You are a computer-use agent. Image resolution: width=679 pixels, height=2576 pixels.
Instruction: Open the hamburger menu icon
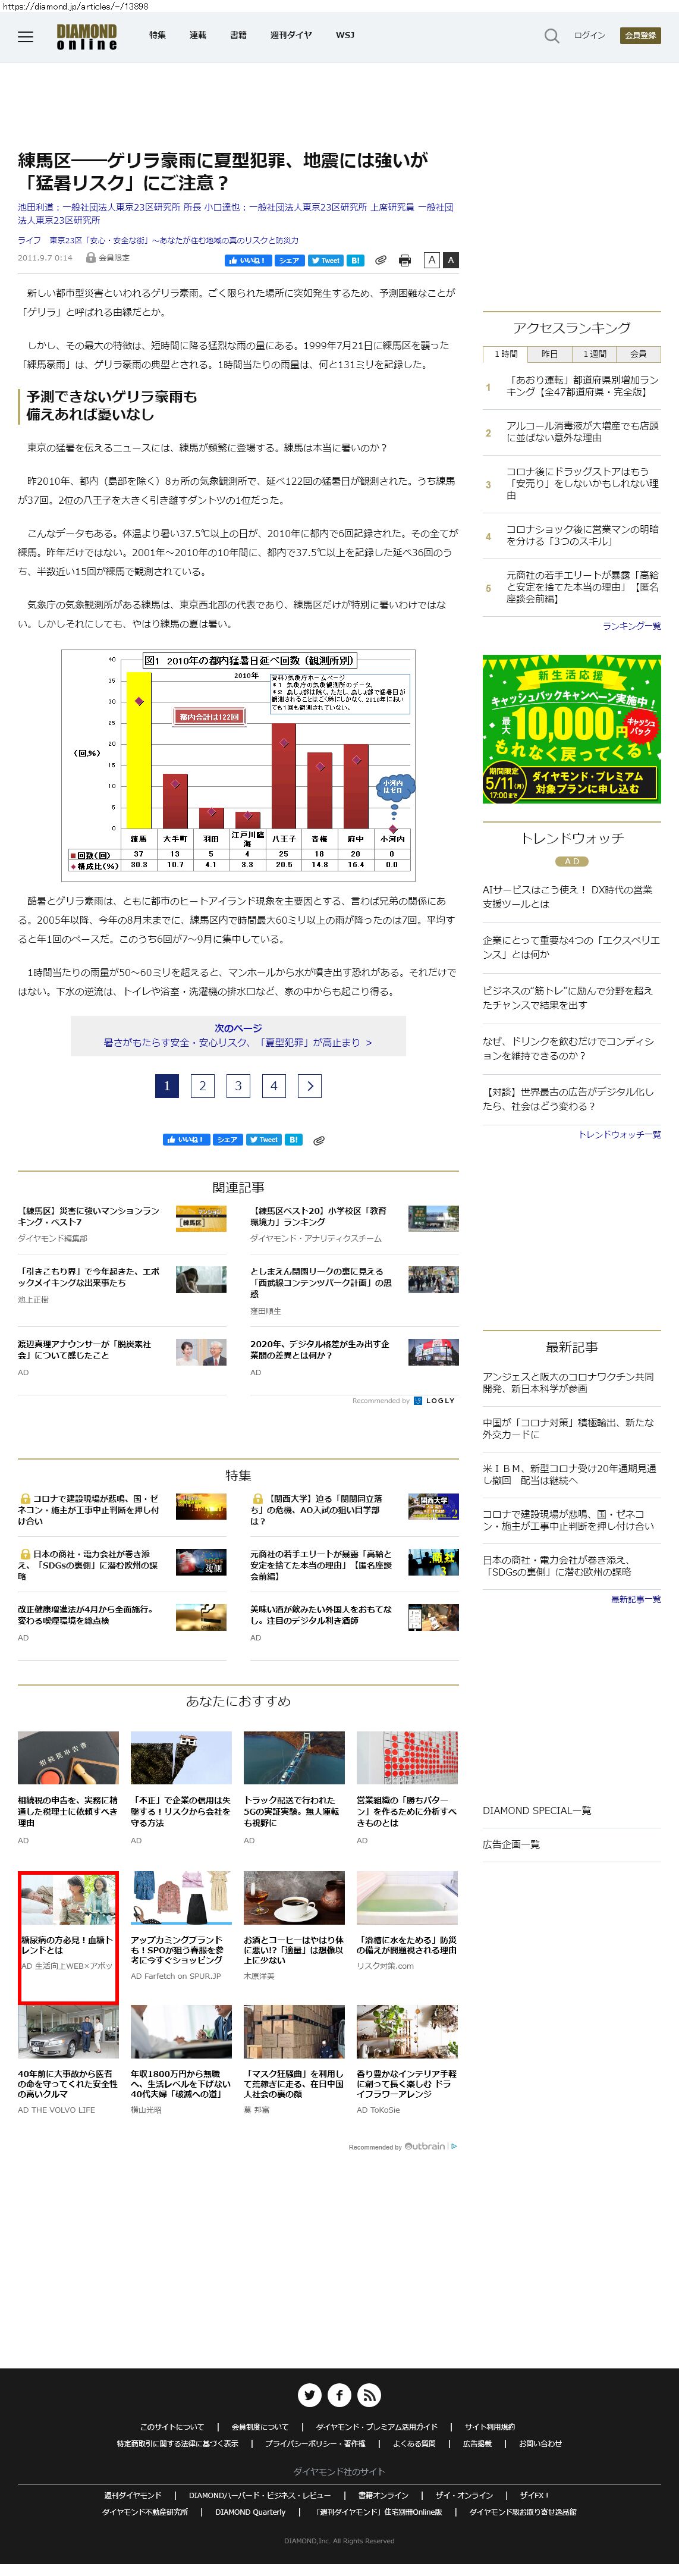click(26, 37)
